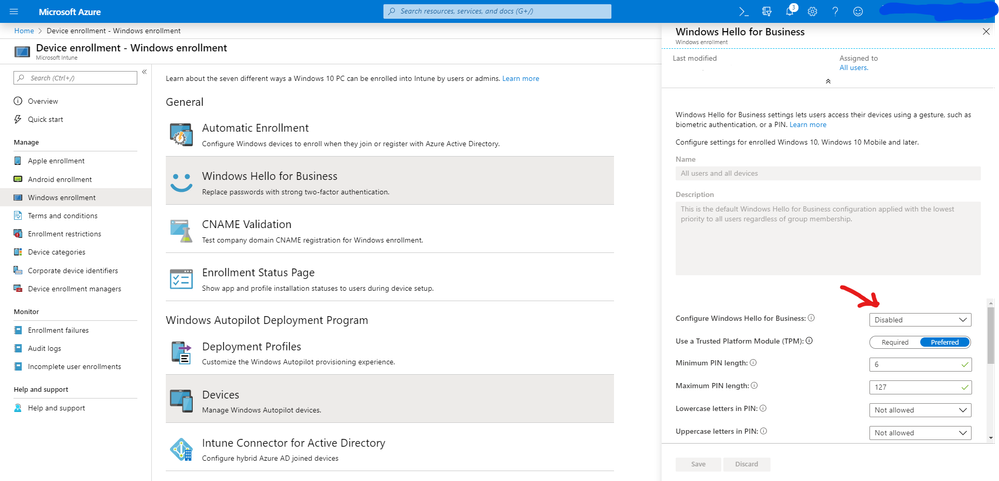
Task: Click the Terms and conditions icon
Action: pyautogui.click(x=17, y=216)
